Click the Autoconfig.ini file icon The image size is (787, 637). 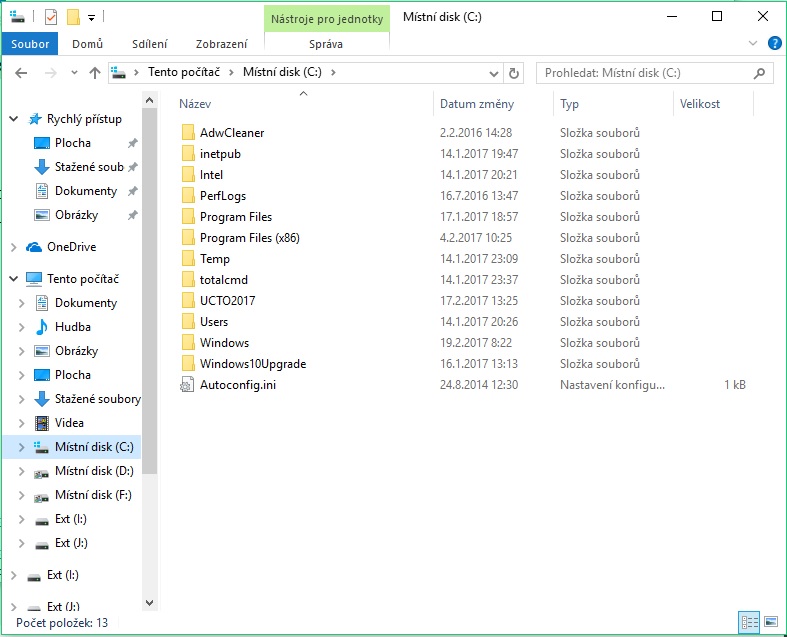187,385
